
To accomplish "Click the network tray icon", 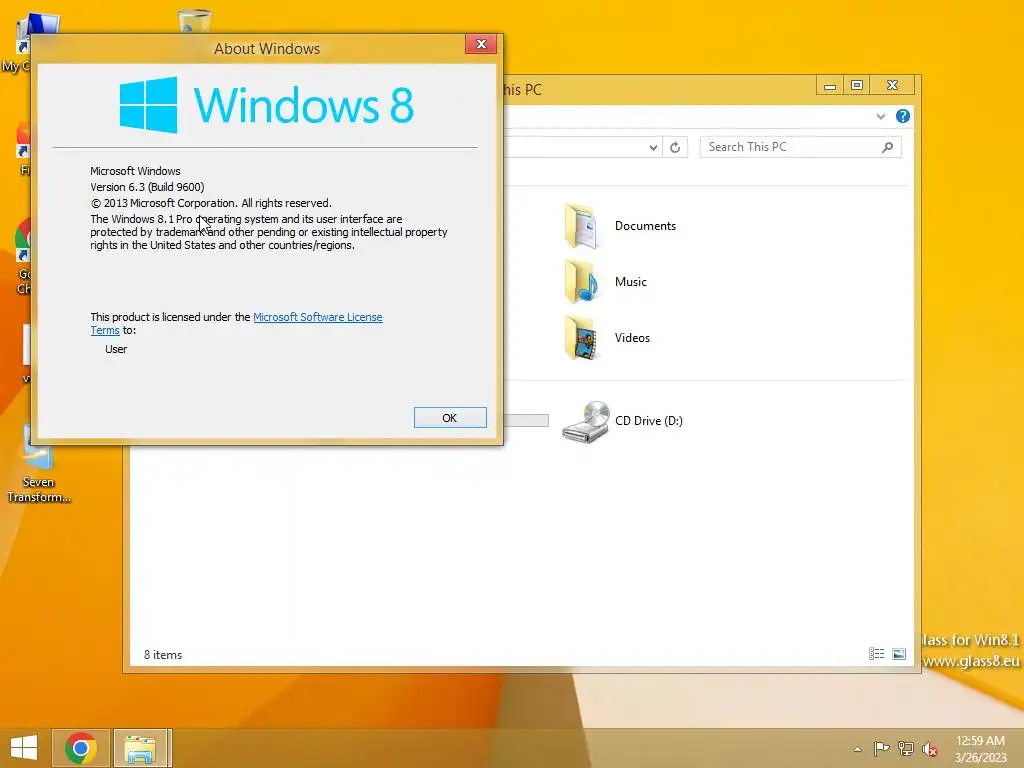I will (x=906, y=748).
